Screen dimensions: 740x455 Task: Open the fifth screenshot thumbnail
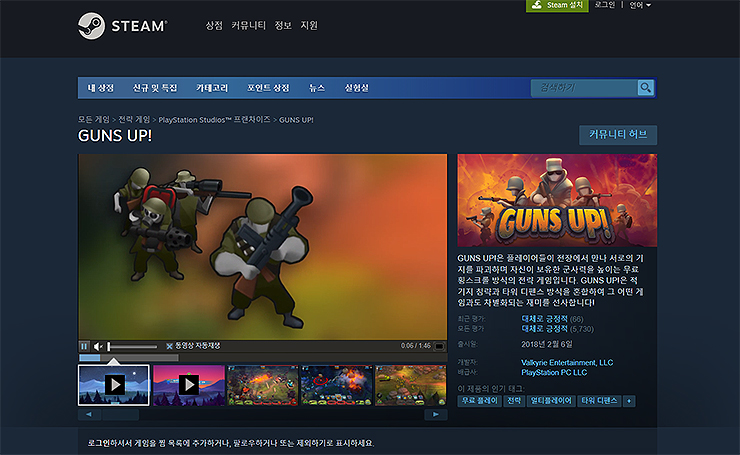tap(411, 385)
